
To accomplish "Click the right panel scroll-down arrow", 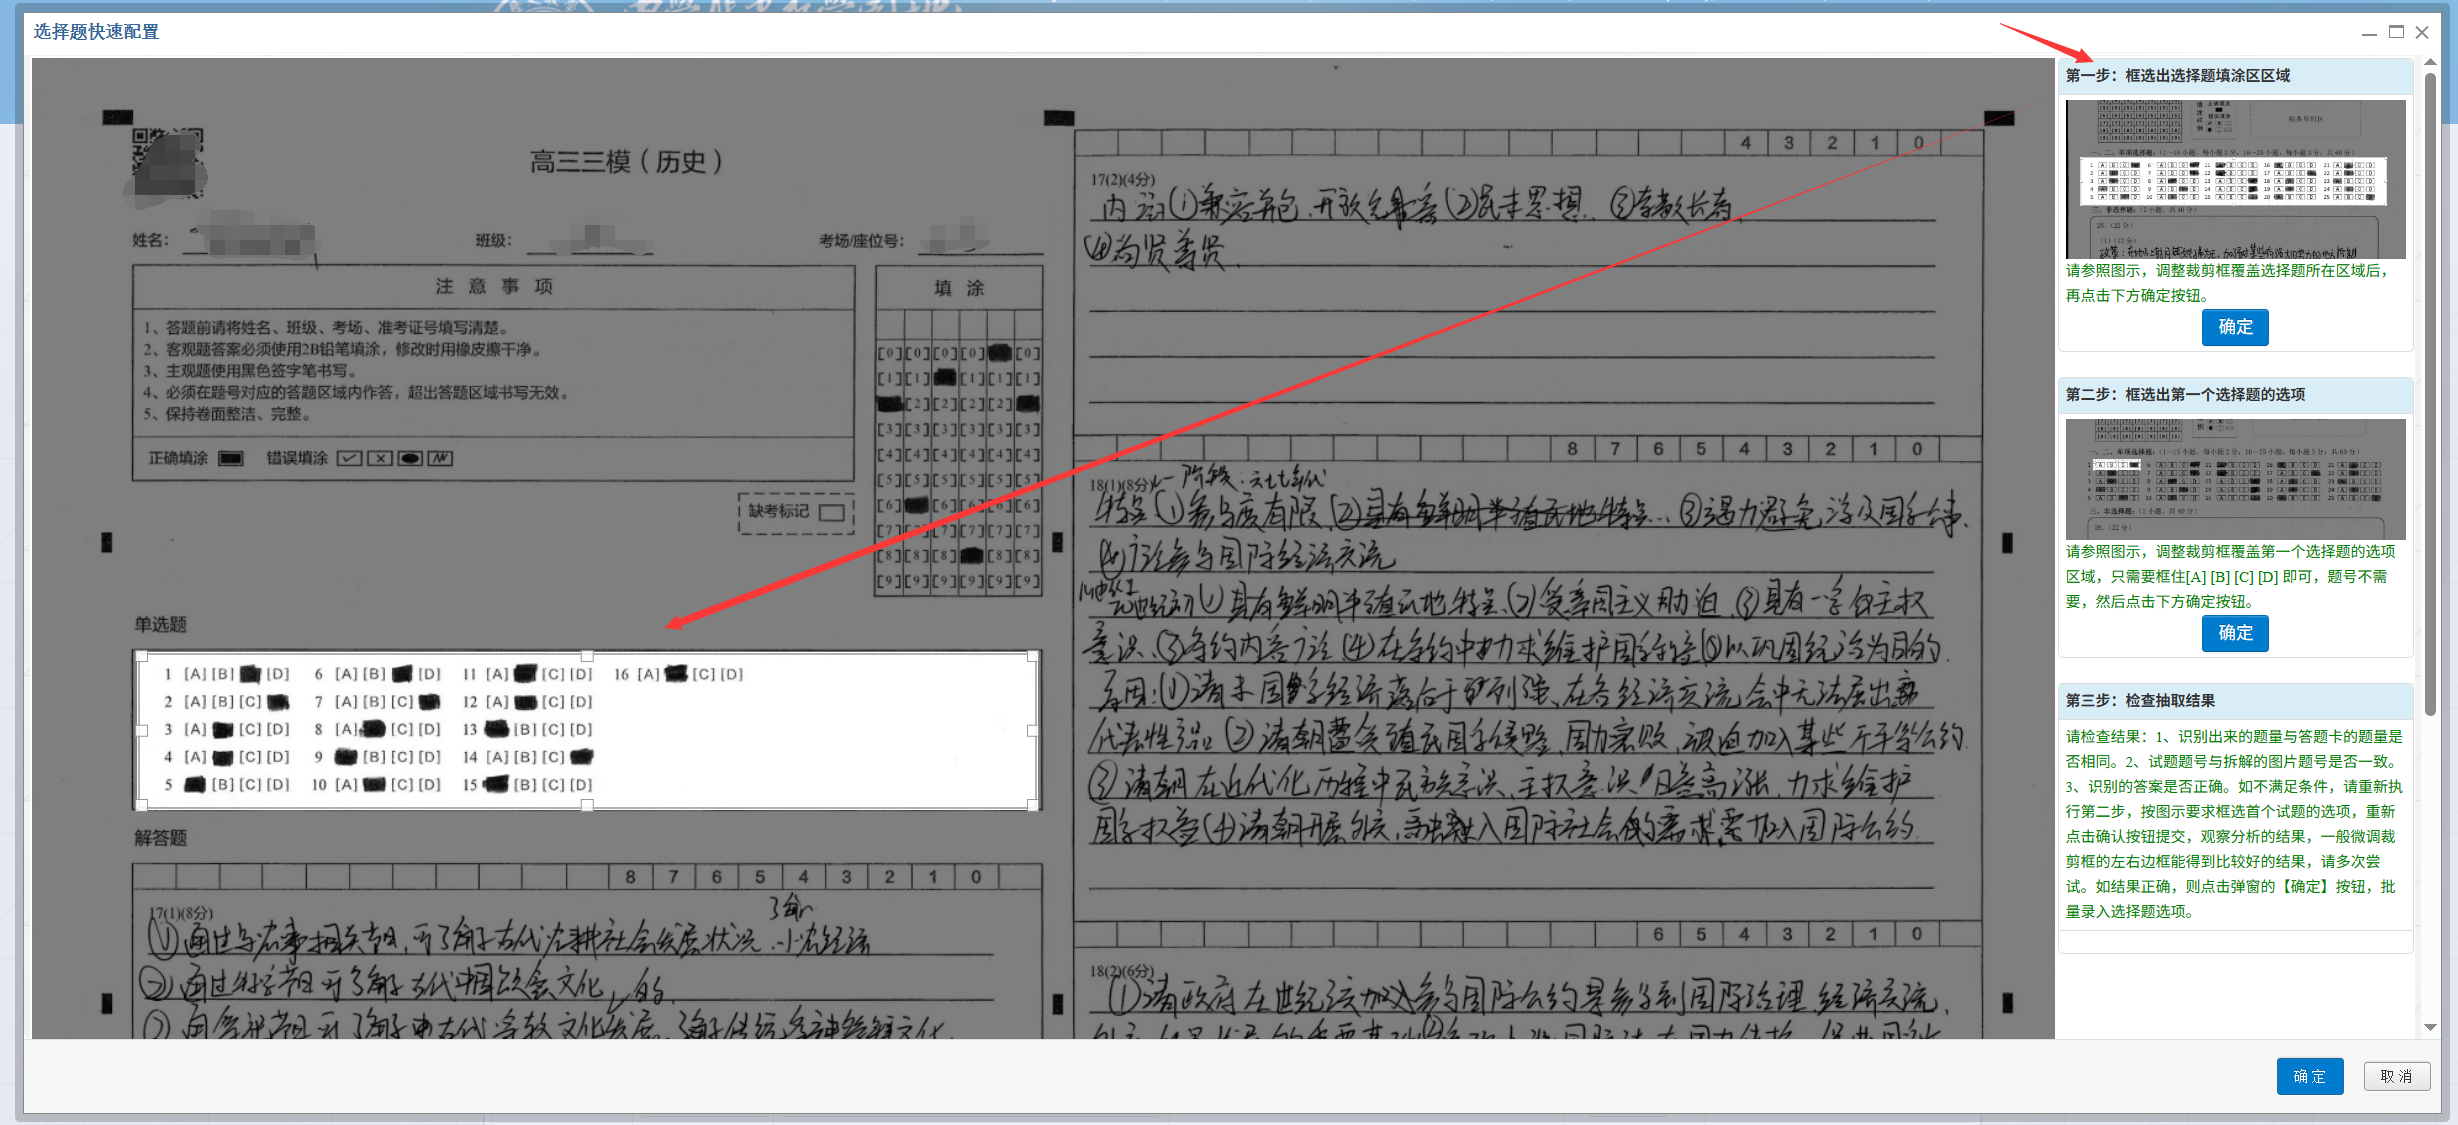I will pyautogui.click(x=2430, y=1027).
